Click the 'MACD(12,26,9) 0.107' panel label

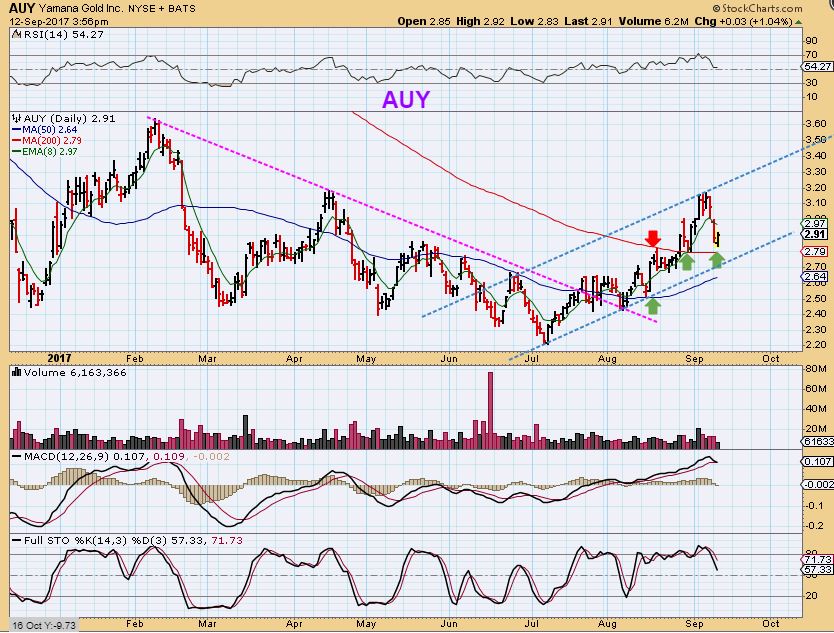click(86, 456)
